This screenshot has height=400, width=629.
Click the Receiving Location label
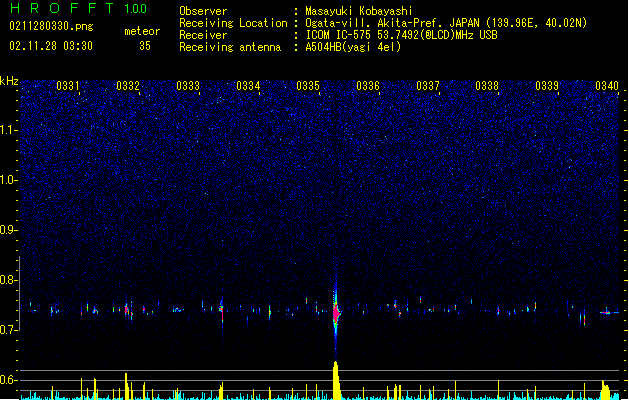click(x=233, y=23)
